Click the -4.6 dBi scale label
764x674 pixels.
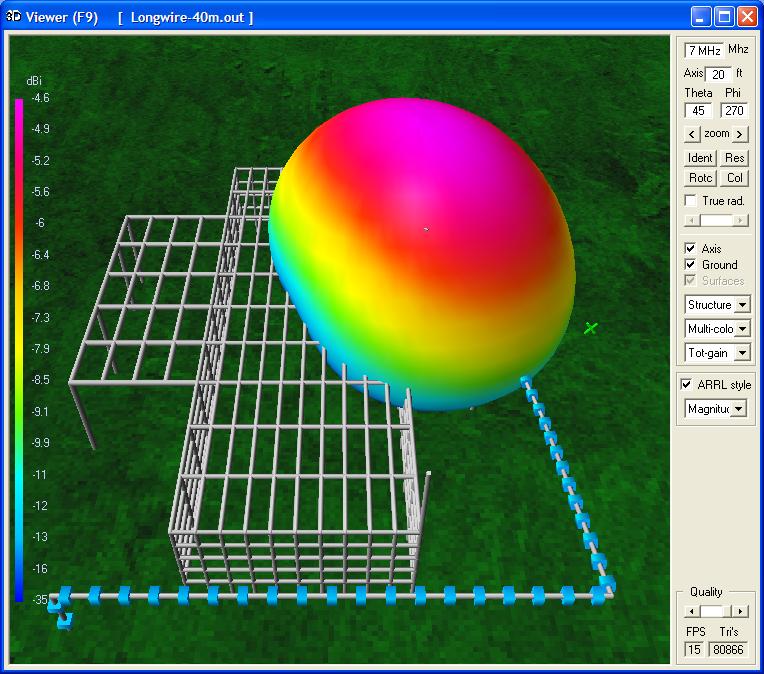[40, 98]
